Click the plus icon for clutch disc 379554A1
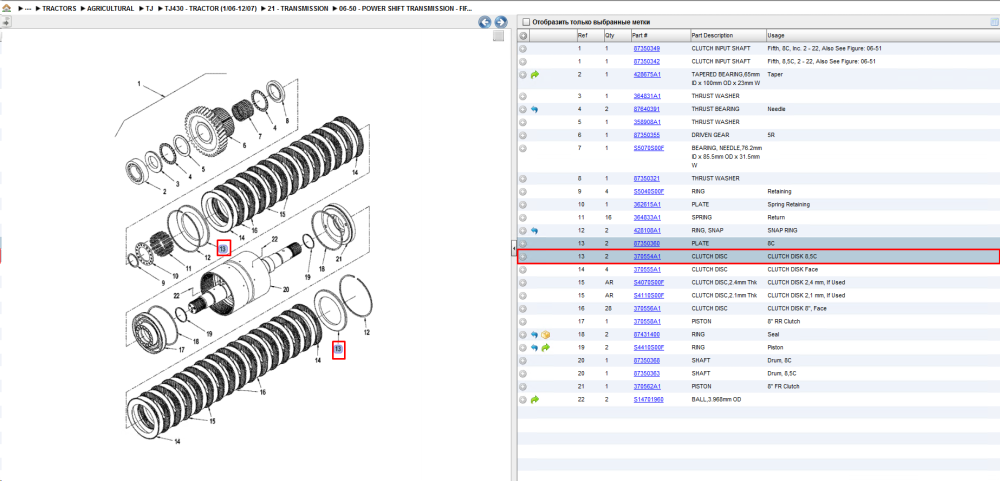Image resolution: width=1000 pixels, height=481 pixels. coord(523,256)
